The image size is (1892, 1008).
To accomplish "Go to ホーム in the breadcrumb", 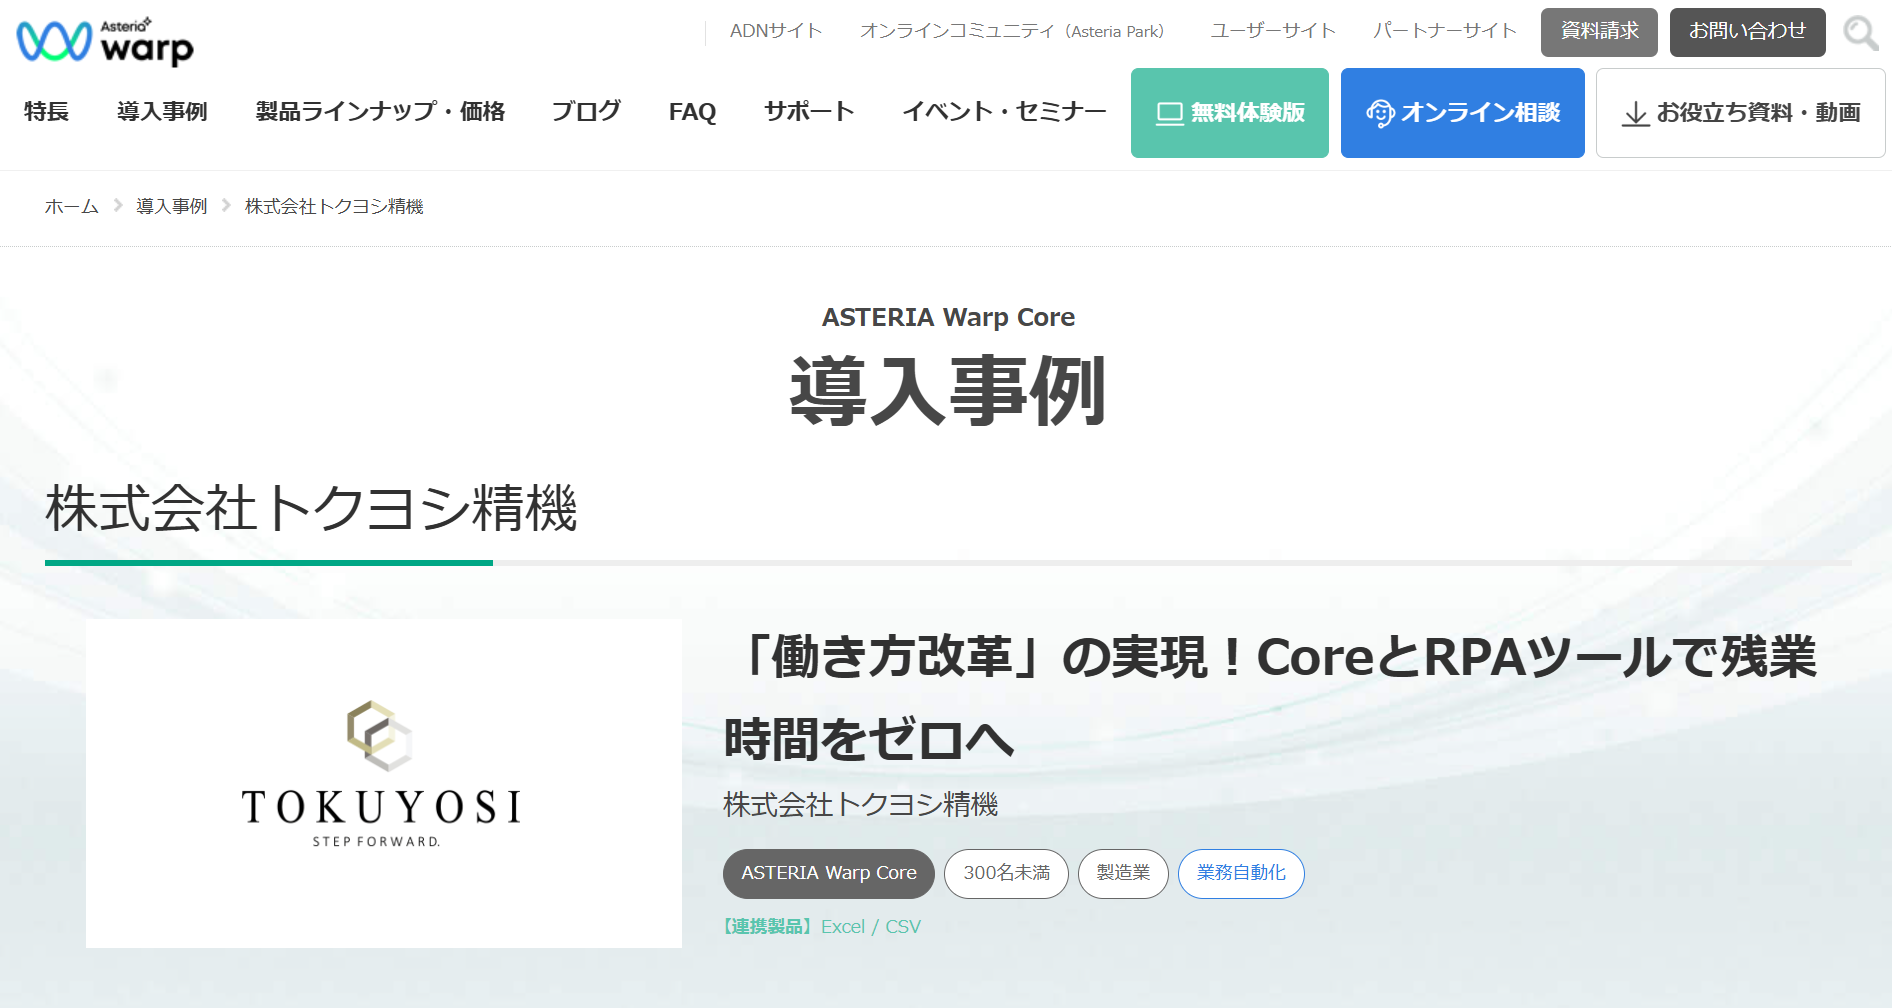I will coord(72,206).
